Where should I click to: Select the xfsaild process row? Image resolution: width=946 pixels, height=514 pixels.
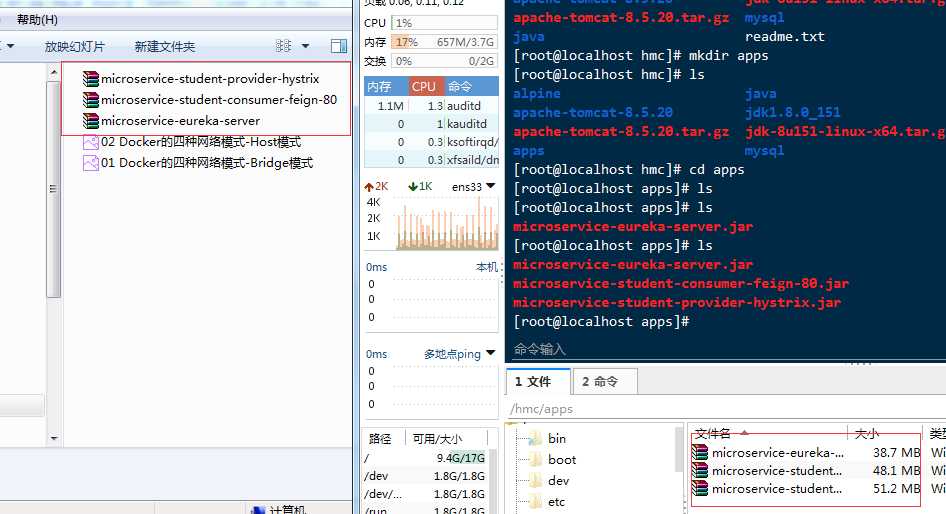(x=431, y=160)
